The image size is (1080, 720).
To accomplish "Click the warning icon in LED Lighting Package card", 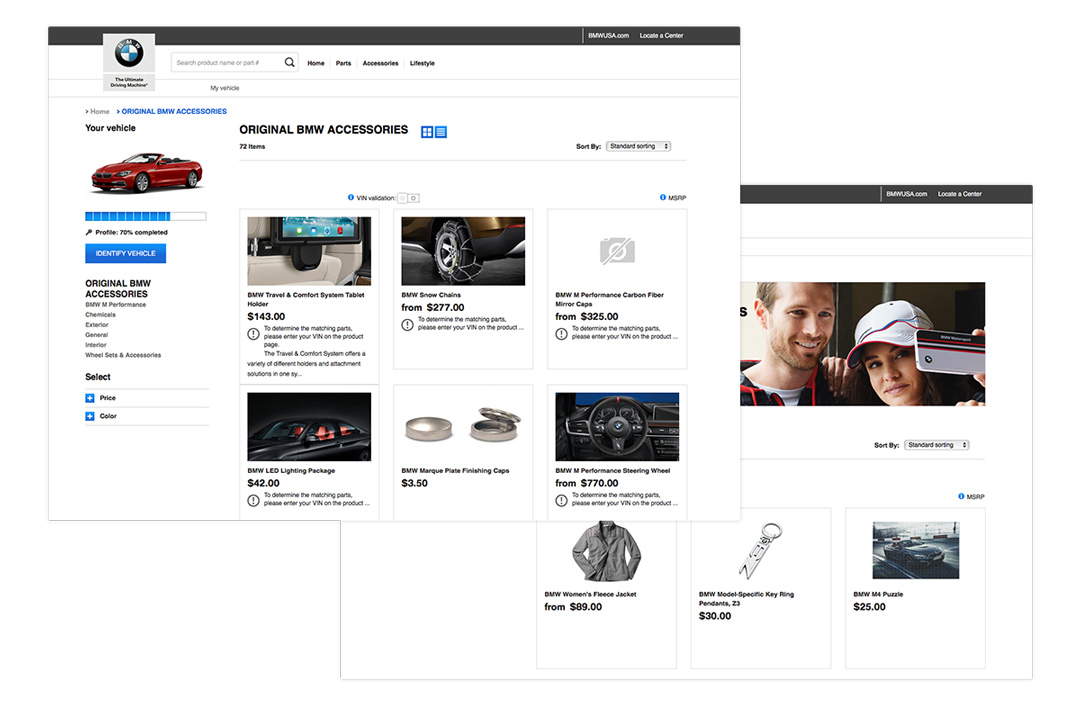I will point(253,501).
